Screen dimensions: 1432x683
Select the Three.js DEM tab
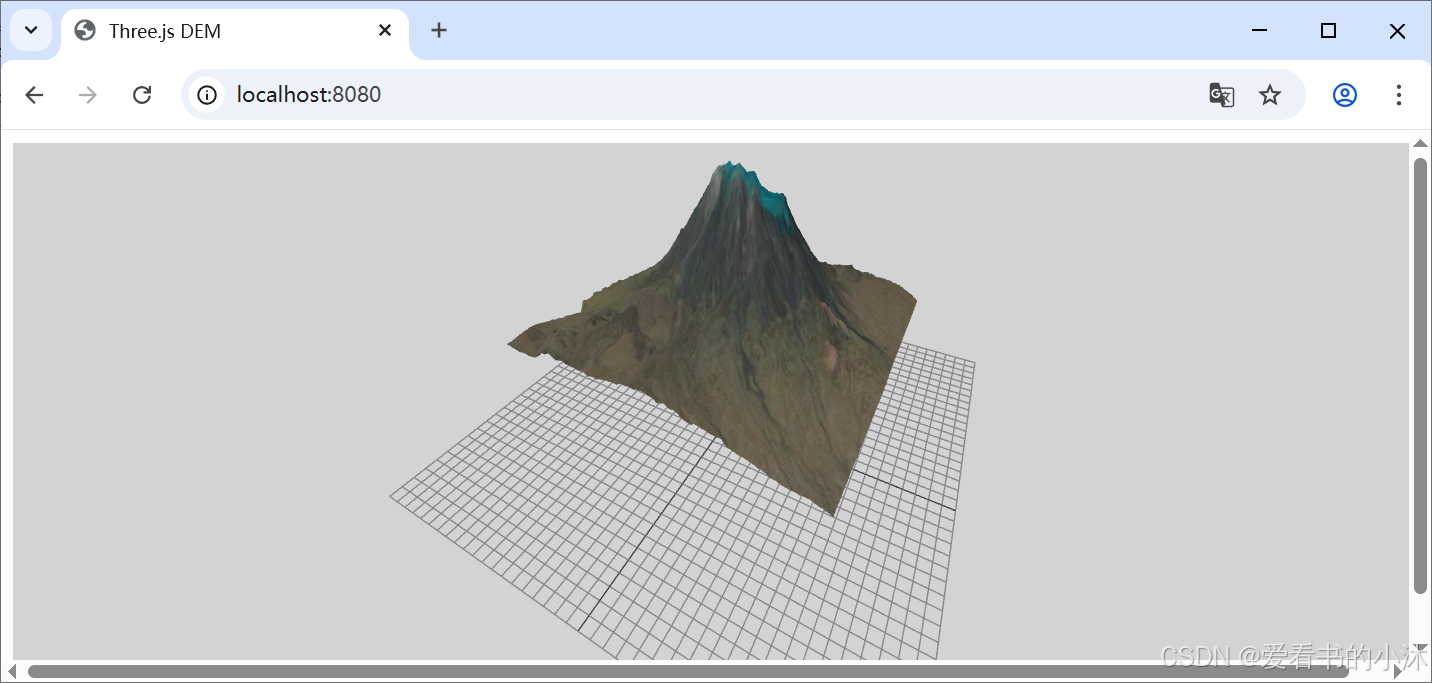pos(235,31)
